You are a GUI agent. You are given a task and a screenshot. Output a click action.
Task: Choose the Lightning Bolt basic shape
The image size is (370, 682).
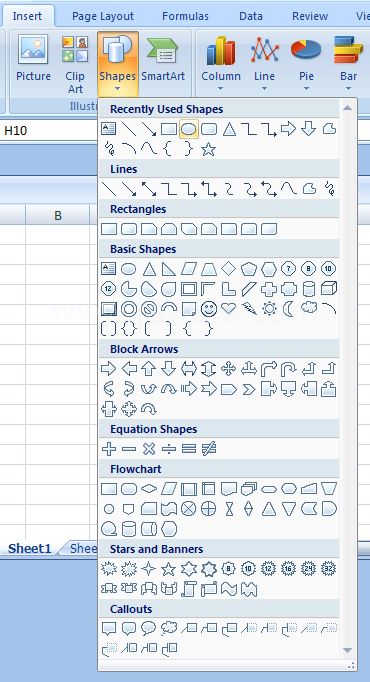click(249, 308)
